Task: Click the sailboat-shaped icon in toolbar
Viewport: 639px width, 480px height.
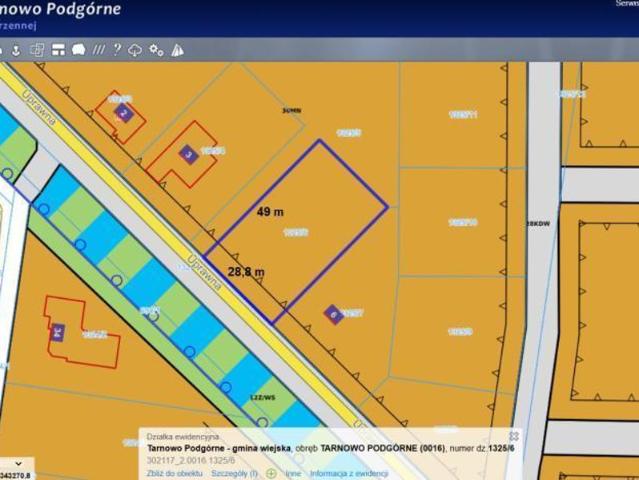Action: (x=177, y=49)
